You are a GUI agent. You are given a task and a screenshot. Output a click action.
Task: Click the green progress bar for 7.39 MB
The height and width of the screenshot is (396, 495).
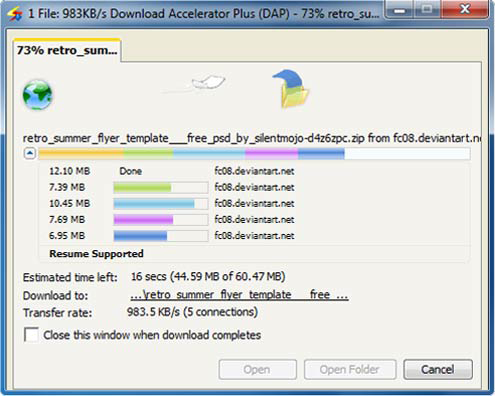pos(161,187)
